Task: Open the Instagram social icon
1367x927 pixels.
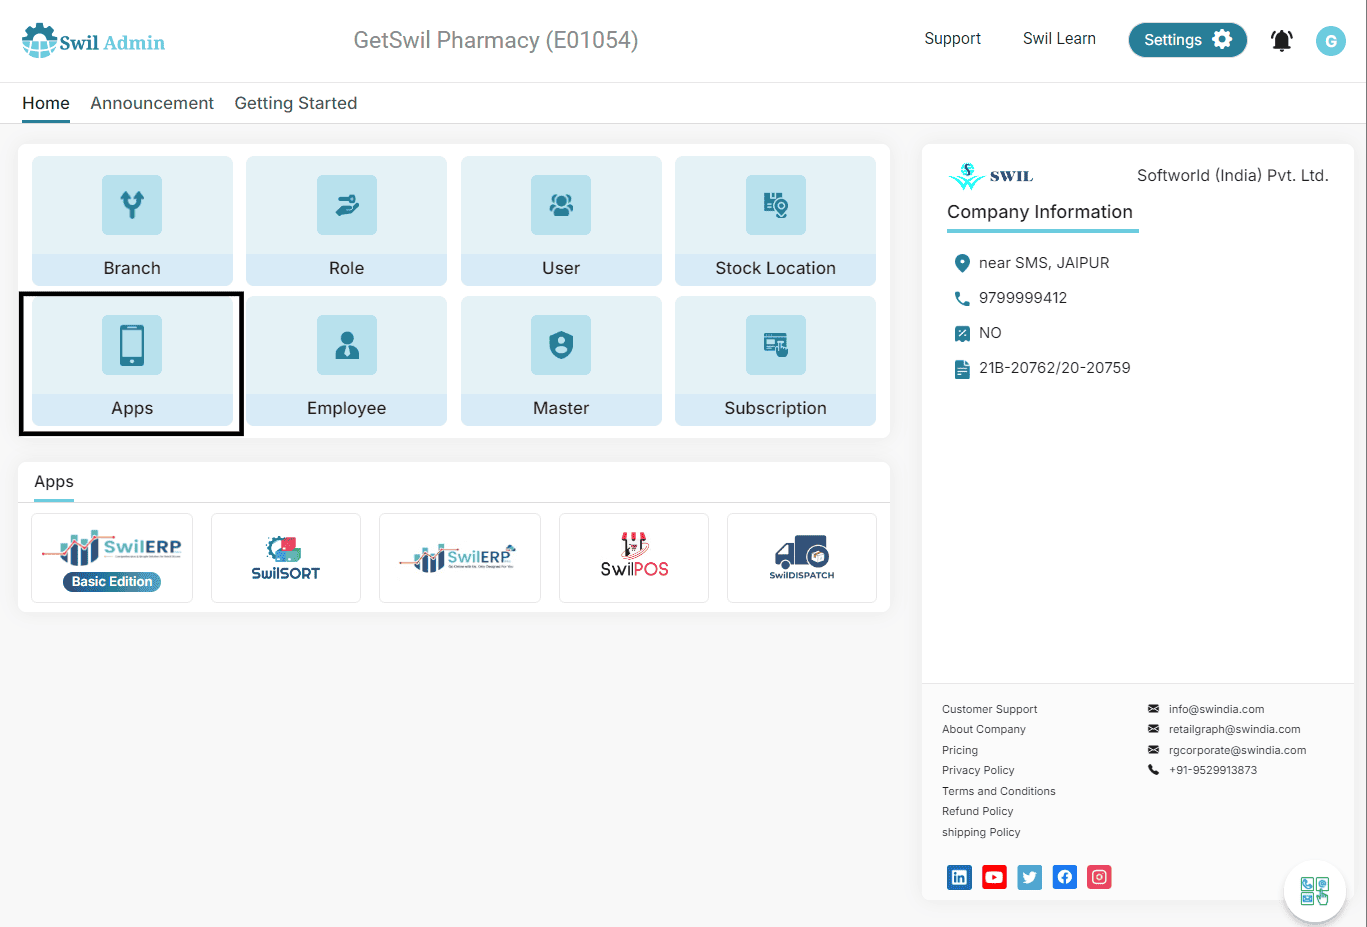Action: (x=1099, y=877)
